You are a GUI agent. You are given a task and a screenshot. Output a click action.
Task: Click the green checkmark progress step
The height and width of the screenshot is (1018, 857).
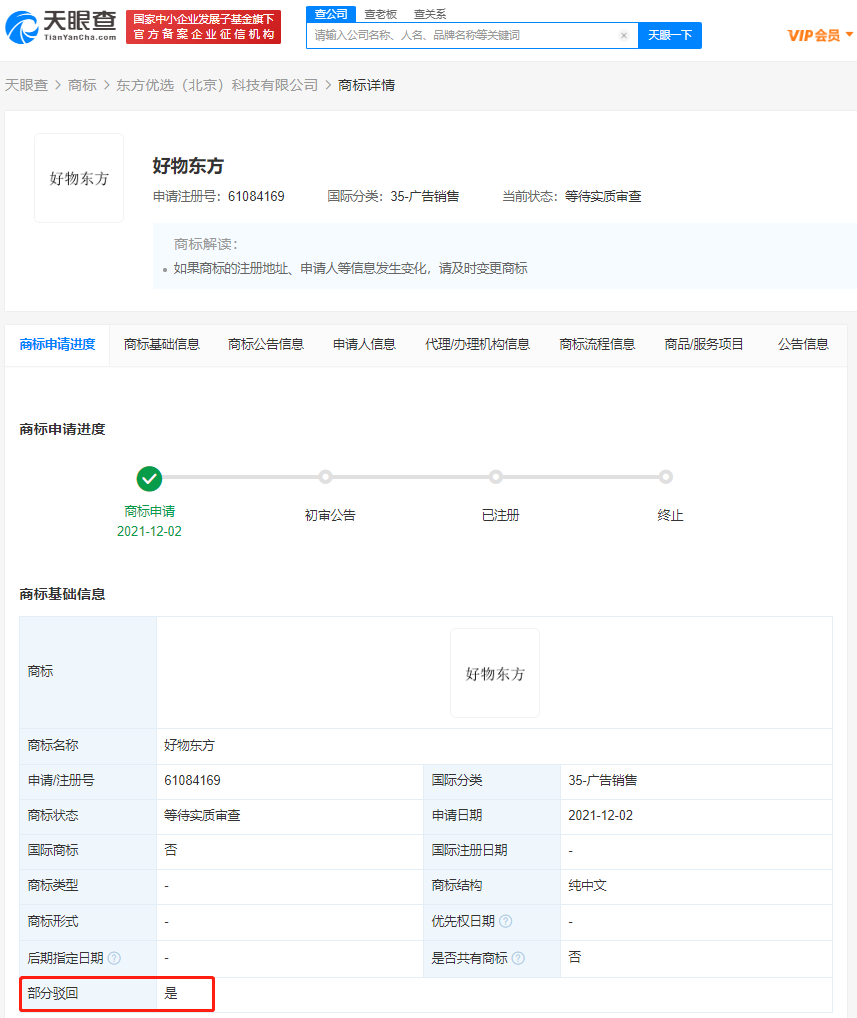point(150,478)
